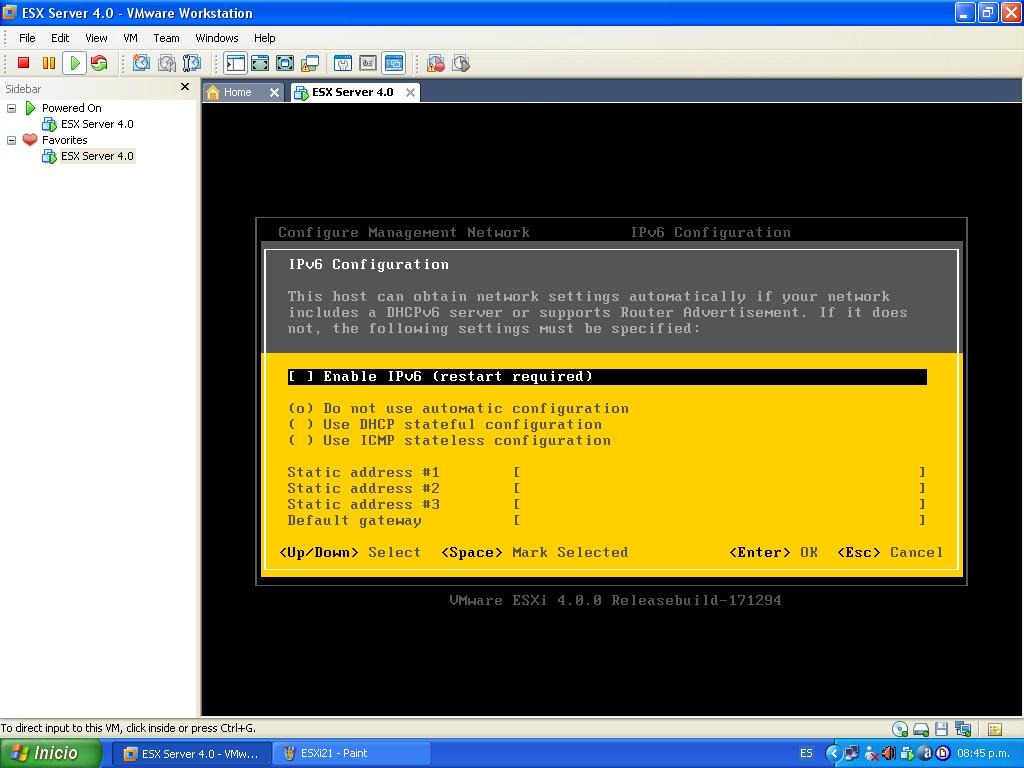Show hidden tray icons with the arrow
The image size is (1024, 768).
[x=833, y=753]
